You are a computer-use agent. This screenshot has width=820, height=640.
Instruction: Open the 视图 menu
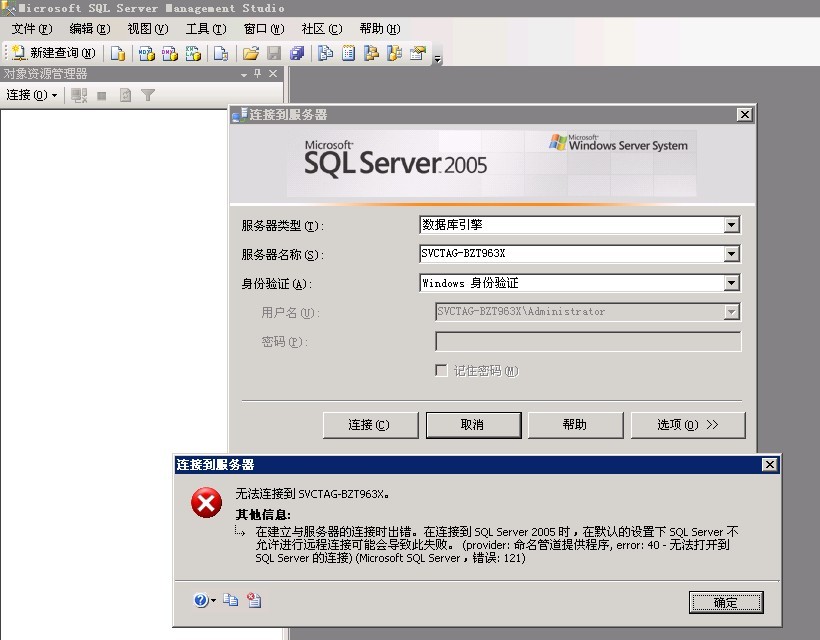point(147,29)
